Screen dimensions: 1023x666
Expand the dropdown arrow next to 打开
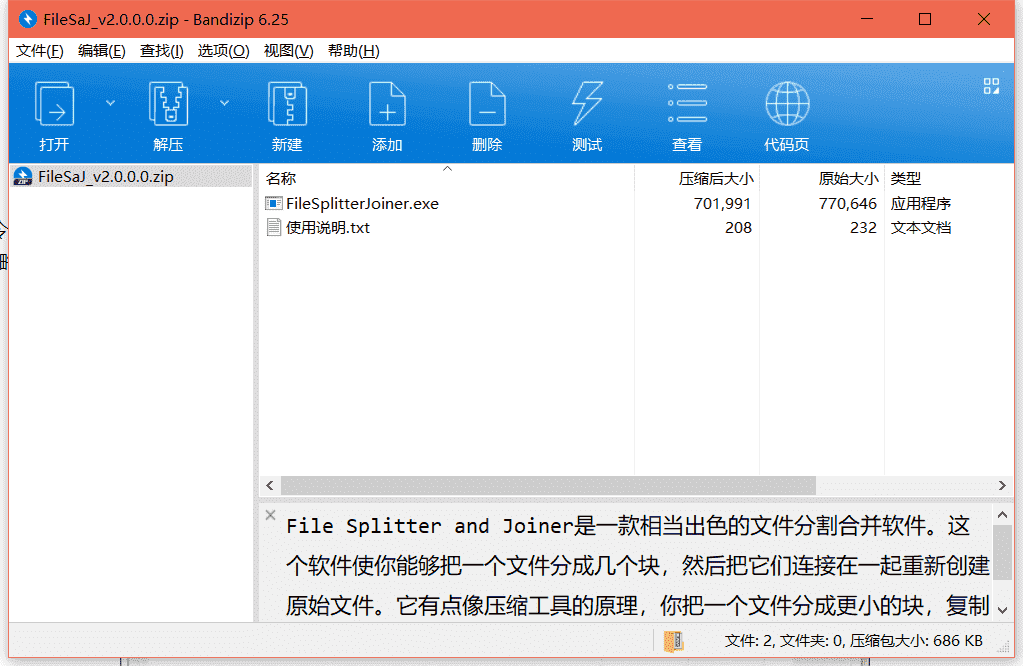tap(110, 103)
